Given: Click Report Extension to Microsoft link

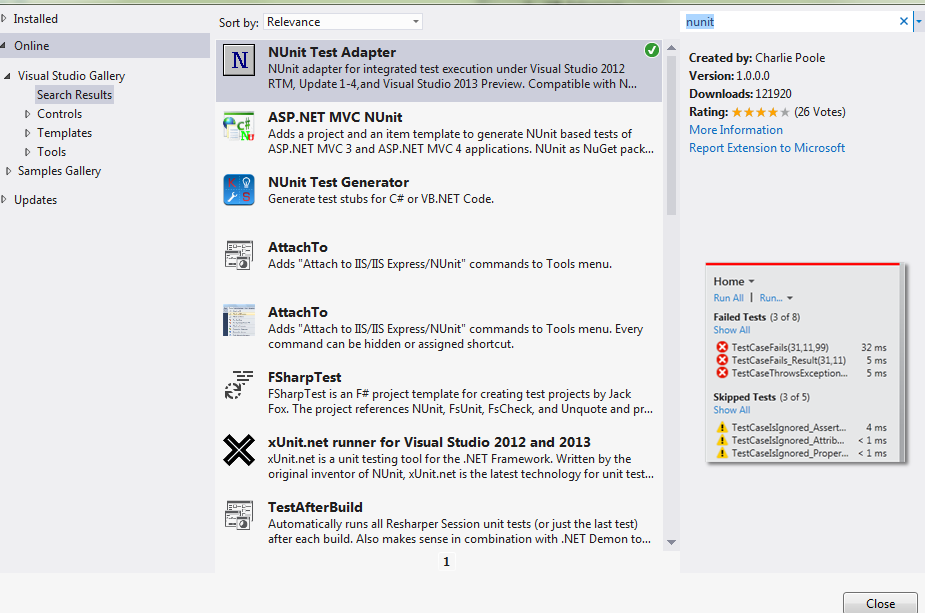Looking at the screenshot, I should tap(767, 147).
